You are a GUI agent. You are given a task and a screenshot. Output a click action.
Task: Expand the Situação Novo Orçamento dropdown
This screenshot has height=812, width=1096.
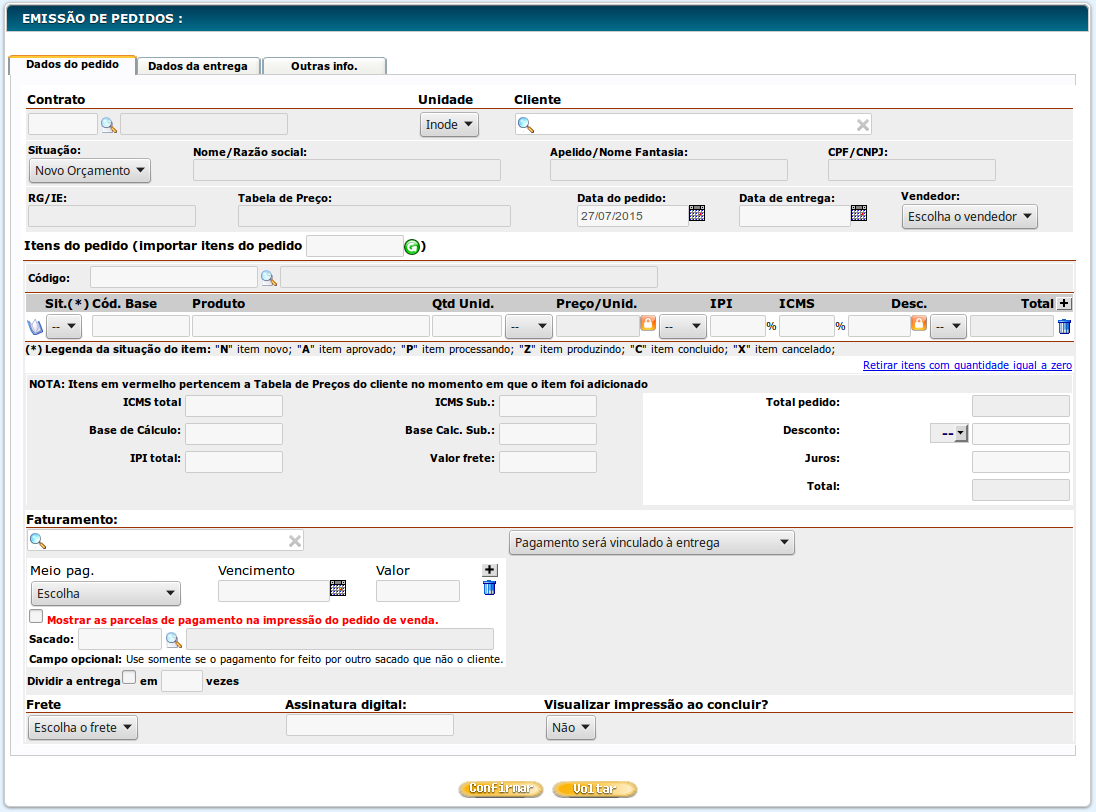[89, 171]
